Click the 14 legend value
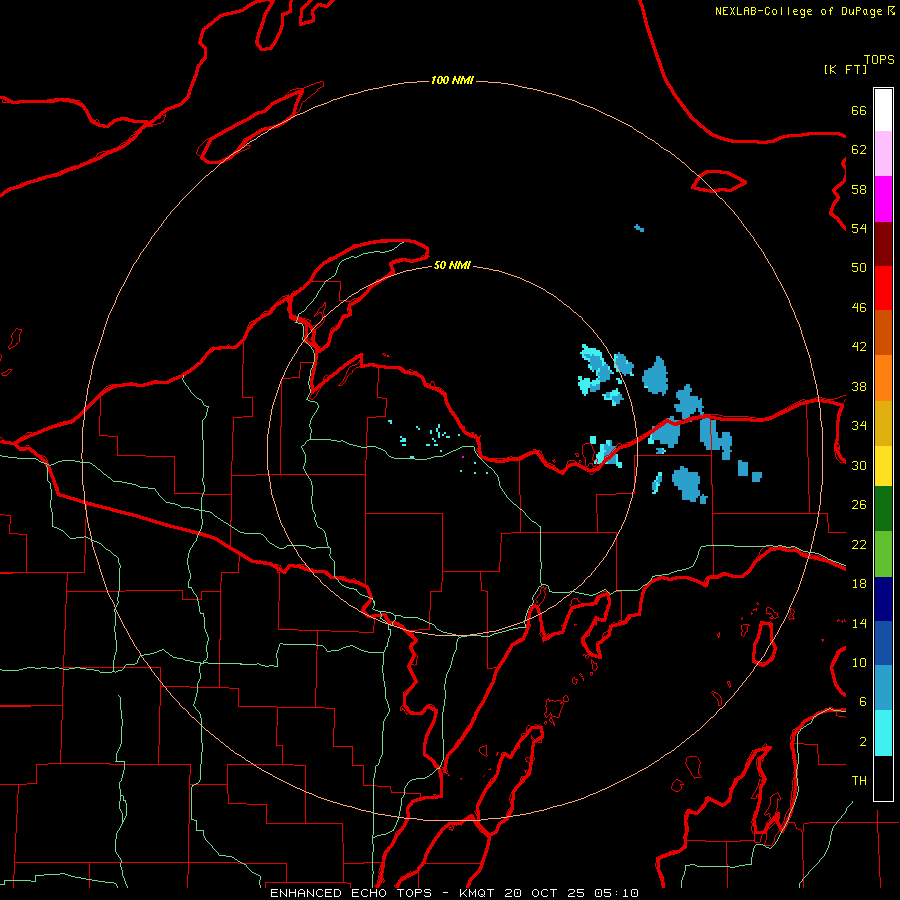The height and width of the screenshot is (900, 900). pyautogui.click(x=859, y=623)
